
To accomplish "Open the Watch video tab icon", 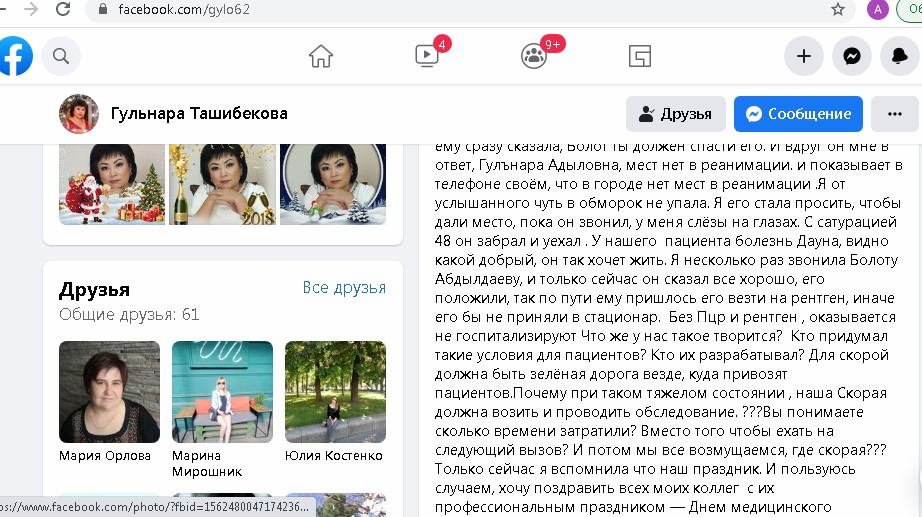I will click(427, 56).
